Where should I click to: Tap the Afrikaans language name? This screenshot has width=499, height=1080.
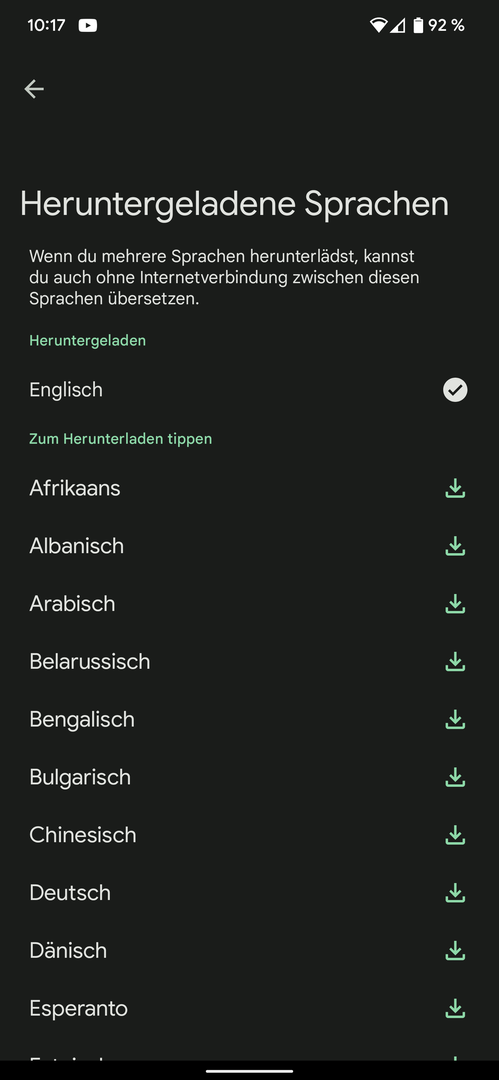pyautogui.click(x=74, y=488)
